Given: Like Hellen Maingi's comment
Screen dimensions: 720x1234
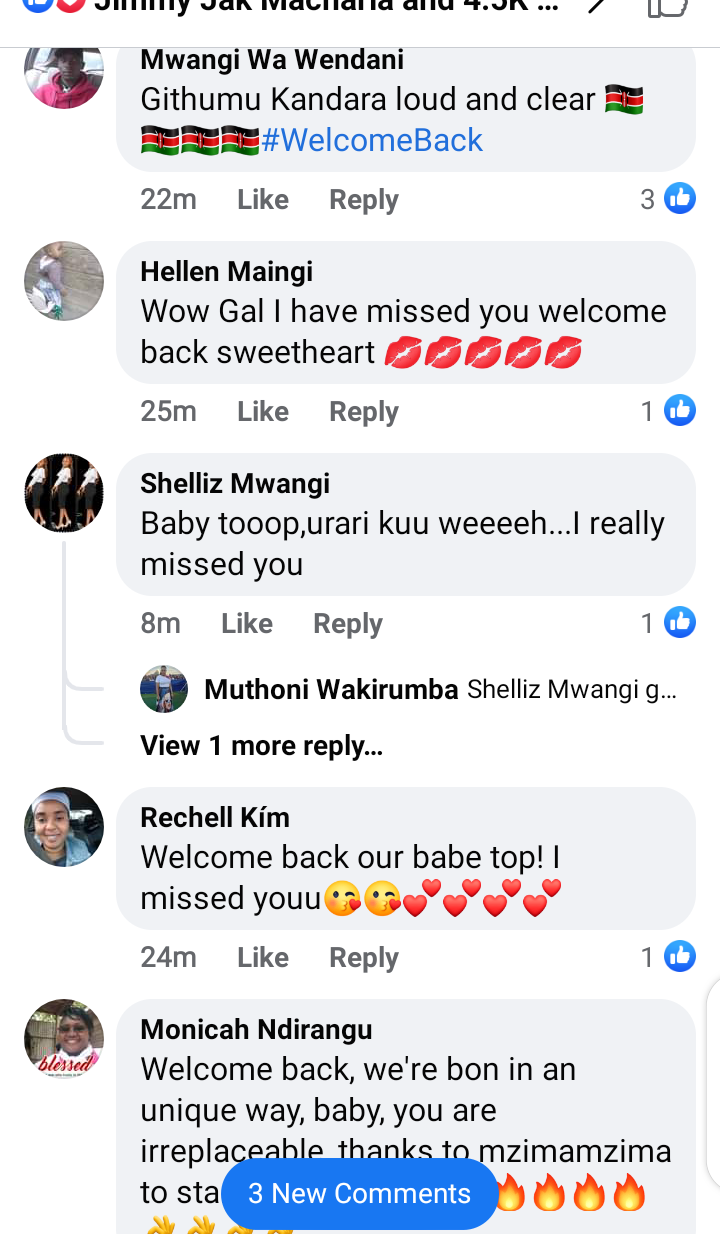Looking at the screenshot, I should 263,411.
